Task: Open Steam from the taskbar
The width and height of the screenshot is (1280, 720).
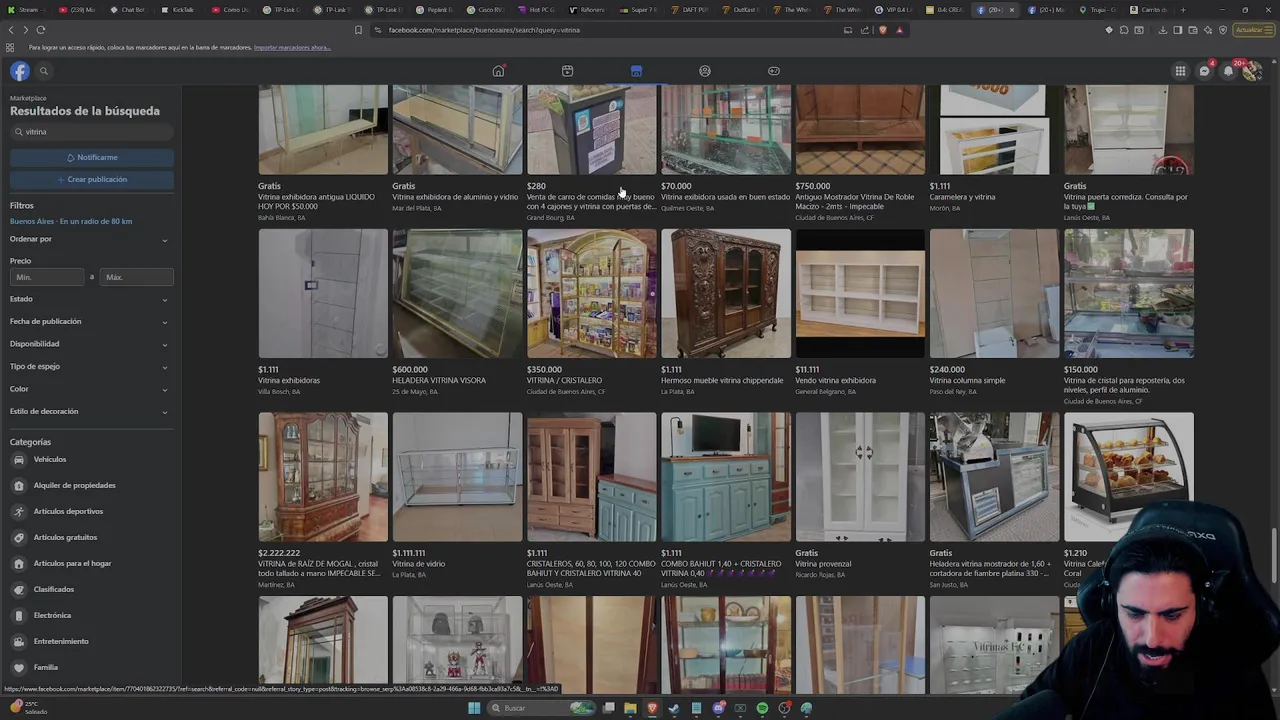Action: (674, 708)
